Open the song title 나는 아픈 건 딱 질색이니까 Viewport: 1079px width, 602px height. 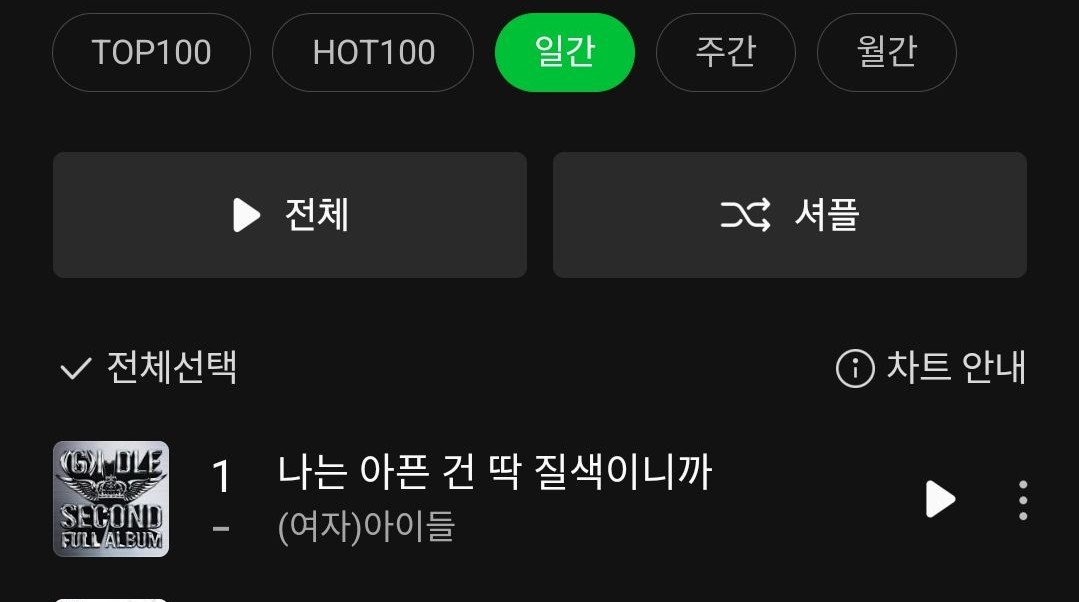[495, 473]
